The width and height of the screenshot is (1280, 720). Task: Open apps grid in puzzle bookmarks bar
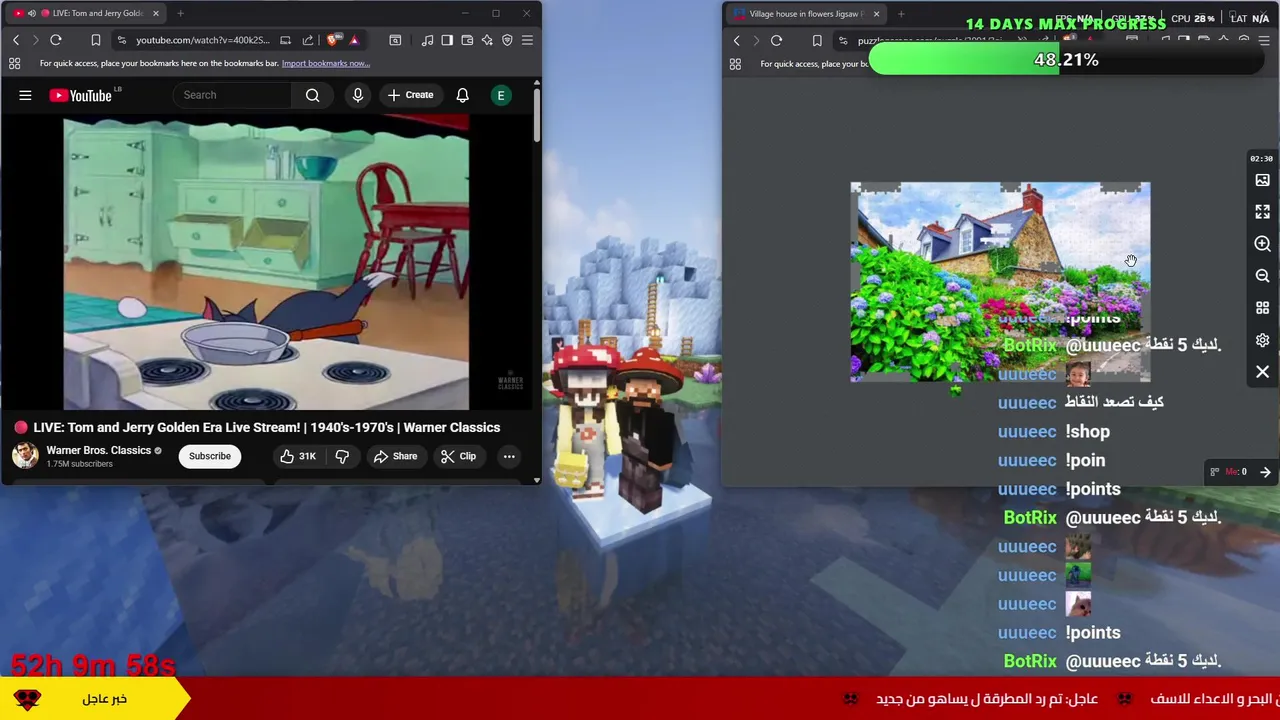point(735,64)
